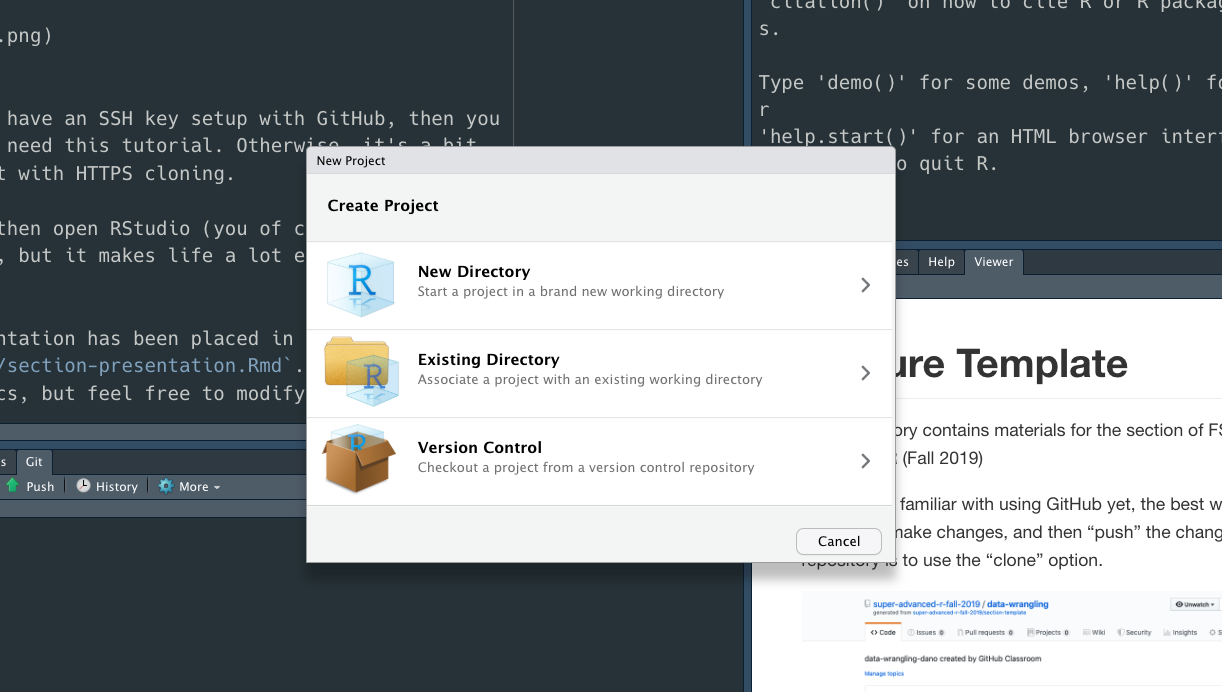Open the More gear dropdown in Git pane
The image size is (1222, 692).
click(189, 486)
